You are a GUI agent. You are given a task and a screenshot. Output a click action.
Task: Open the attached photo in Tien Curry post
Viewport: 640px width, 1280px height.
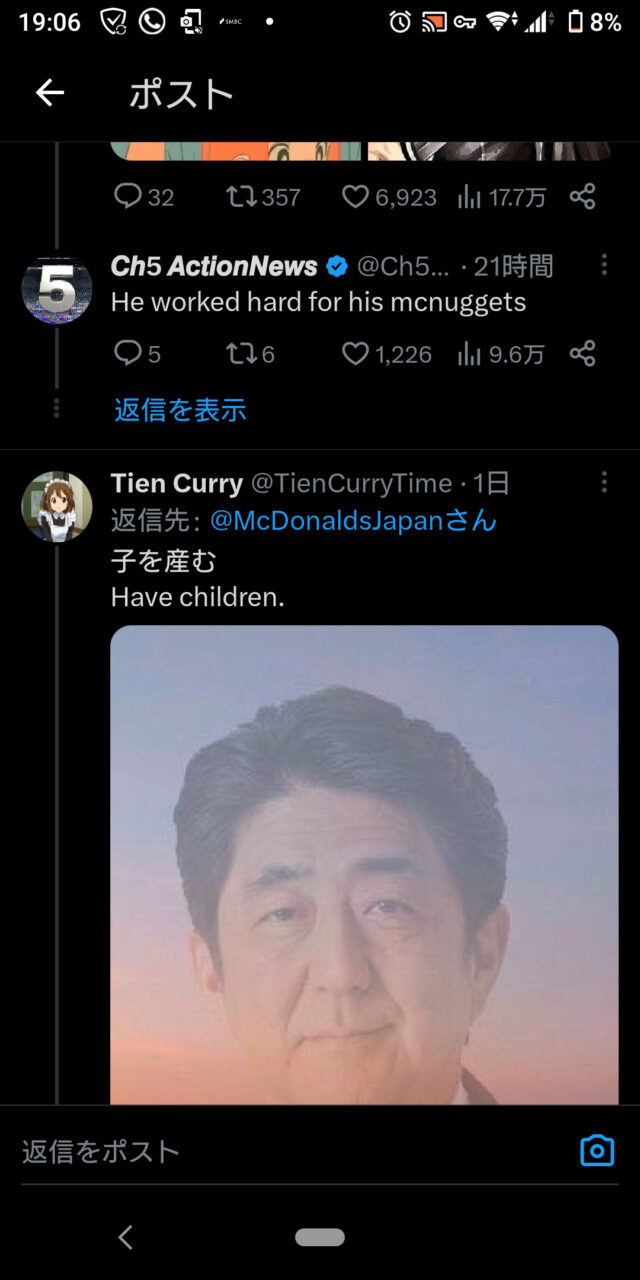pos(364,865)
